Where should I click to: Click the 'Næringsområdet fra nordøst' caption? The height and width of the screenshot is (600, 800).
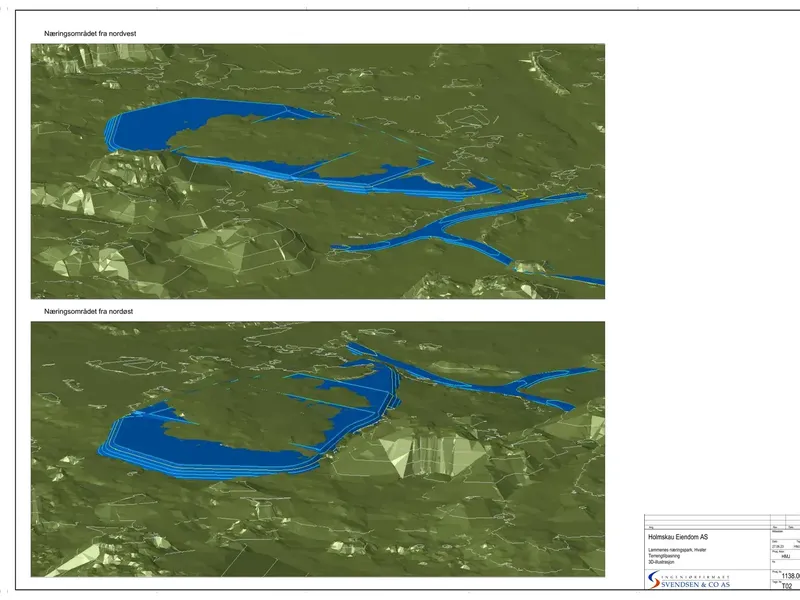(x=88, y=311)
